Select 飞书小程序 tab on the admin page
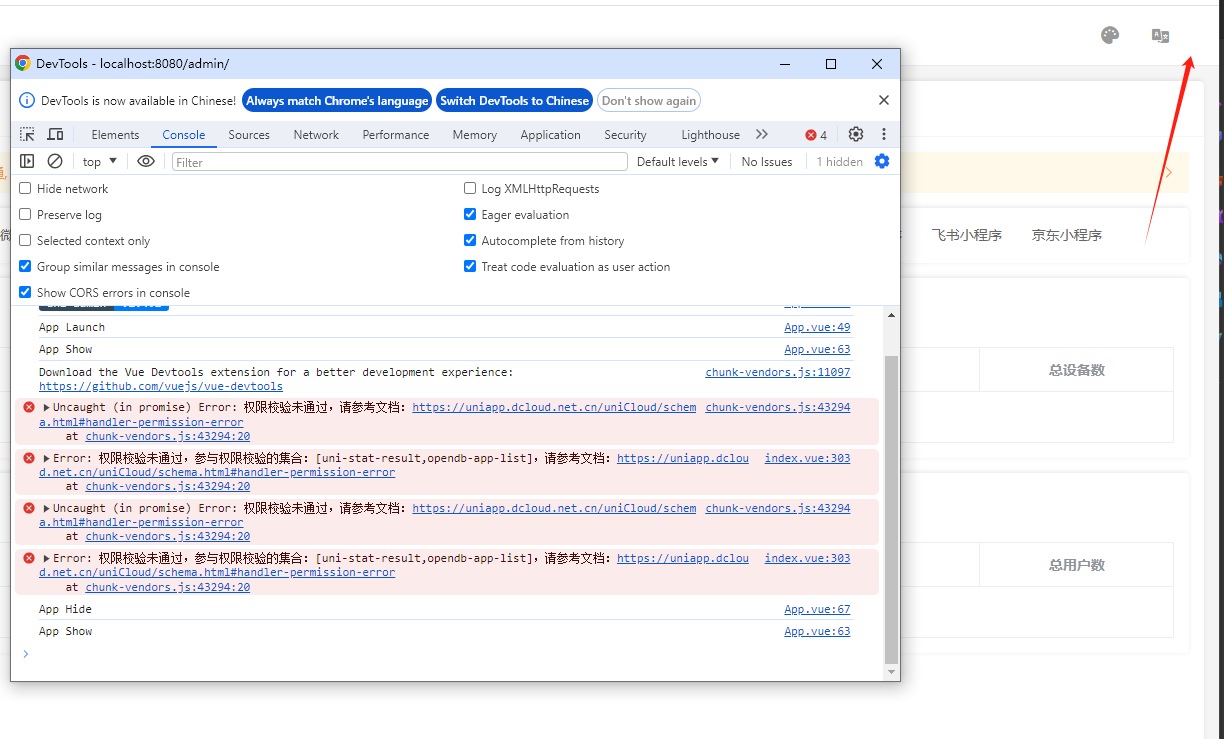Viewport: 1224px width, 739px height. [967, 236]
